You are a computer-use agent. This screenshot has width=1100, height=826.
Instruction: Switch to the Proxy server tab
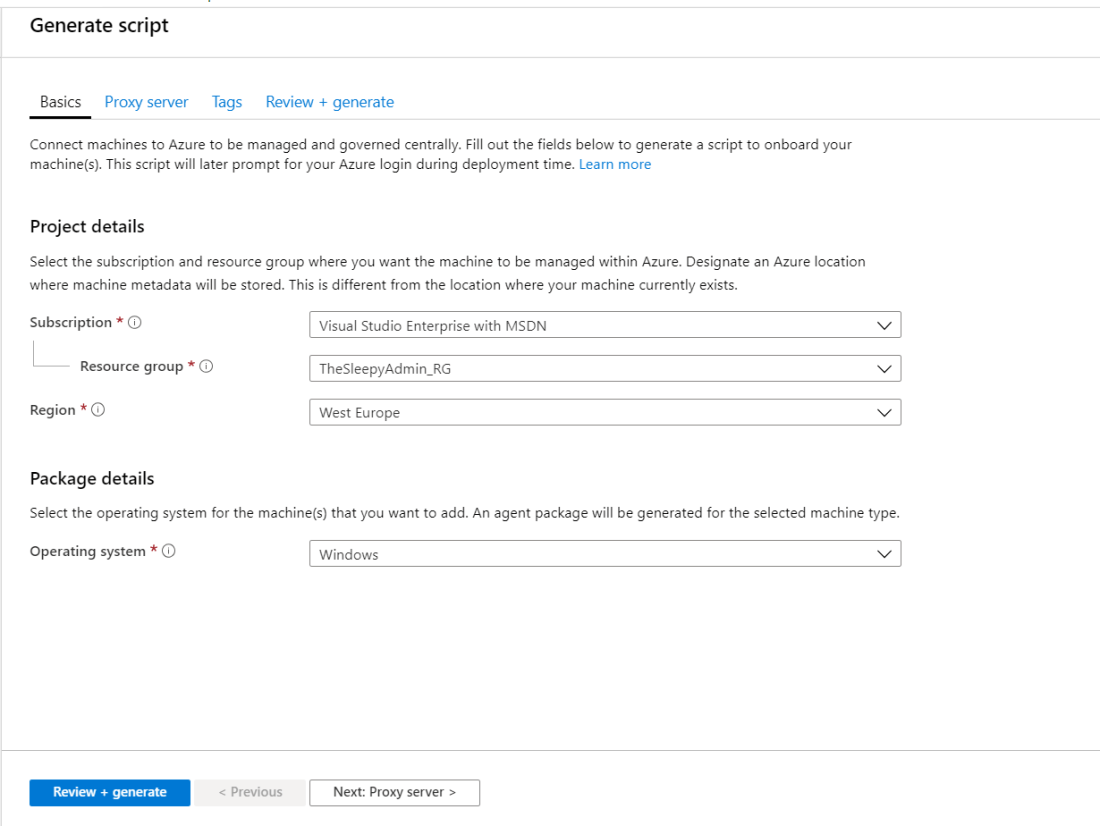click(x=146, y=102)
